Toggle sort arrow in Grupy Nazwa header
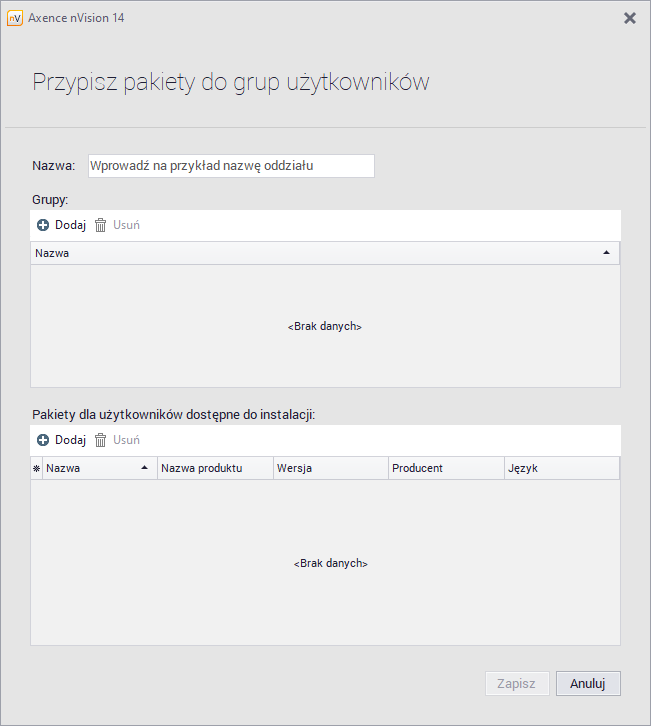The height and width of the screenshot is (726, 651). point(606,254)
